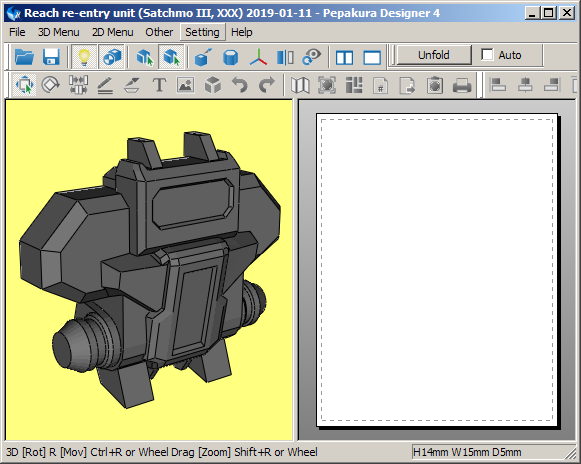Toggle the three-colored axis icon

258,57
